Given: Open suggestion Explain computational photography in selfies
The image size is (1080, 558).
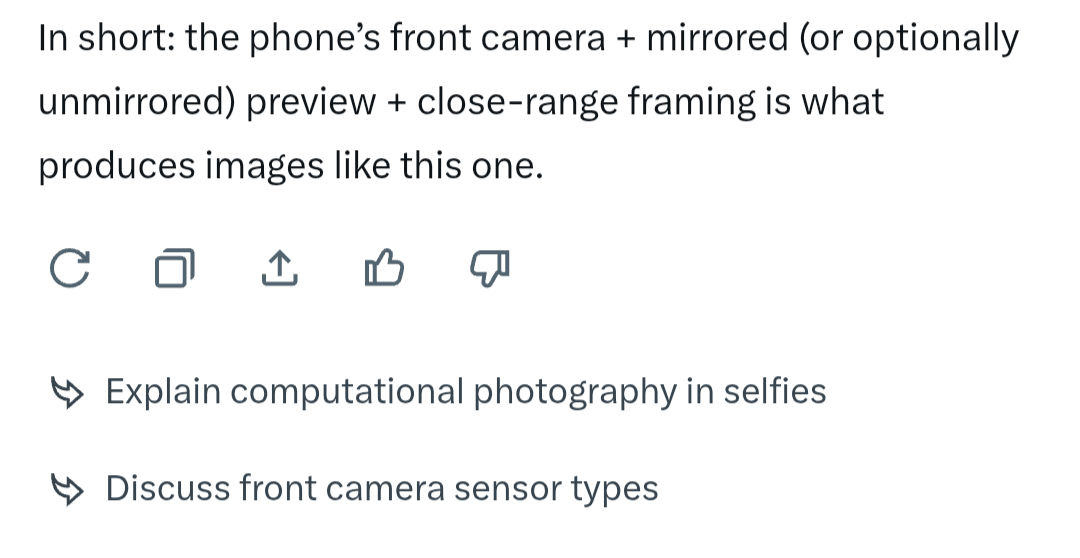Looking at the screenshot, I should click(466, 392).
